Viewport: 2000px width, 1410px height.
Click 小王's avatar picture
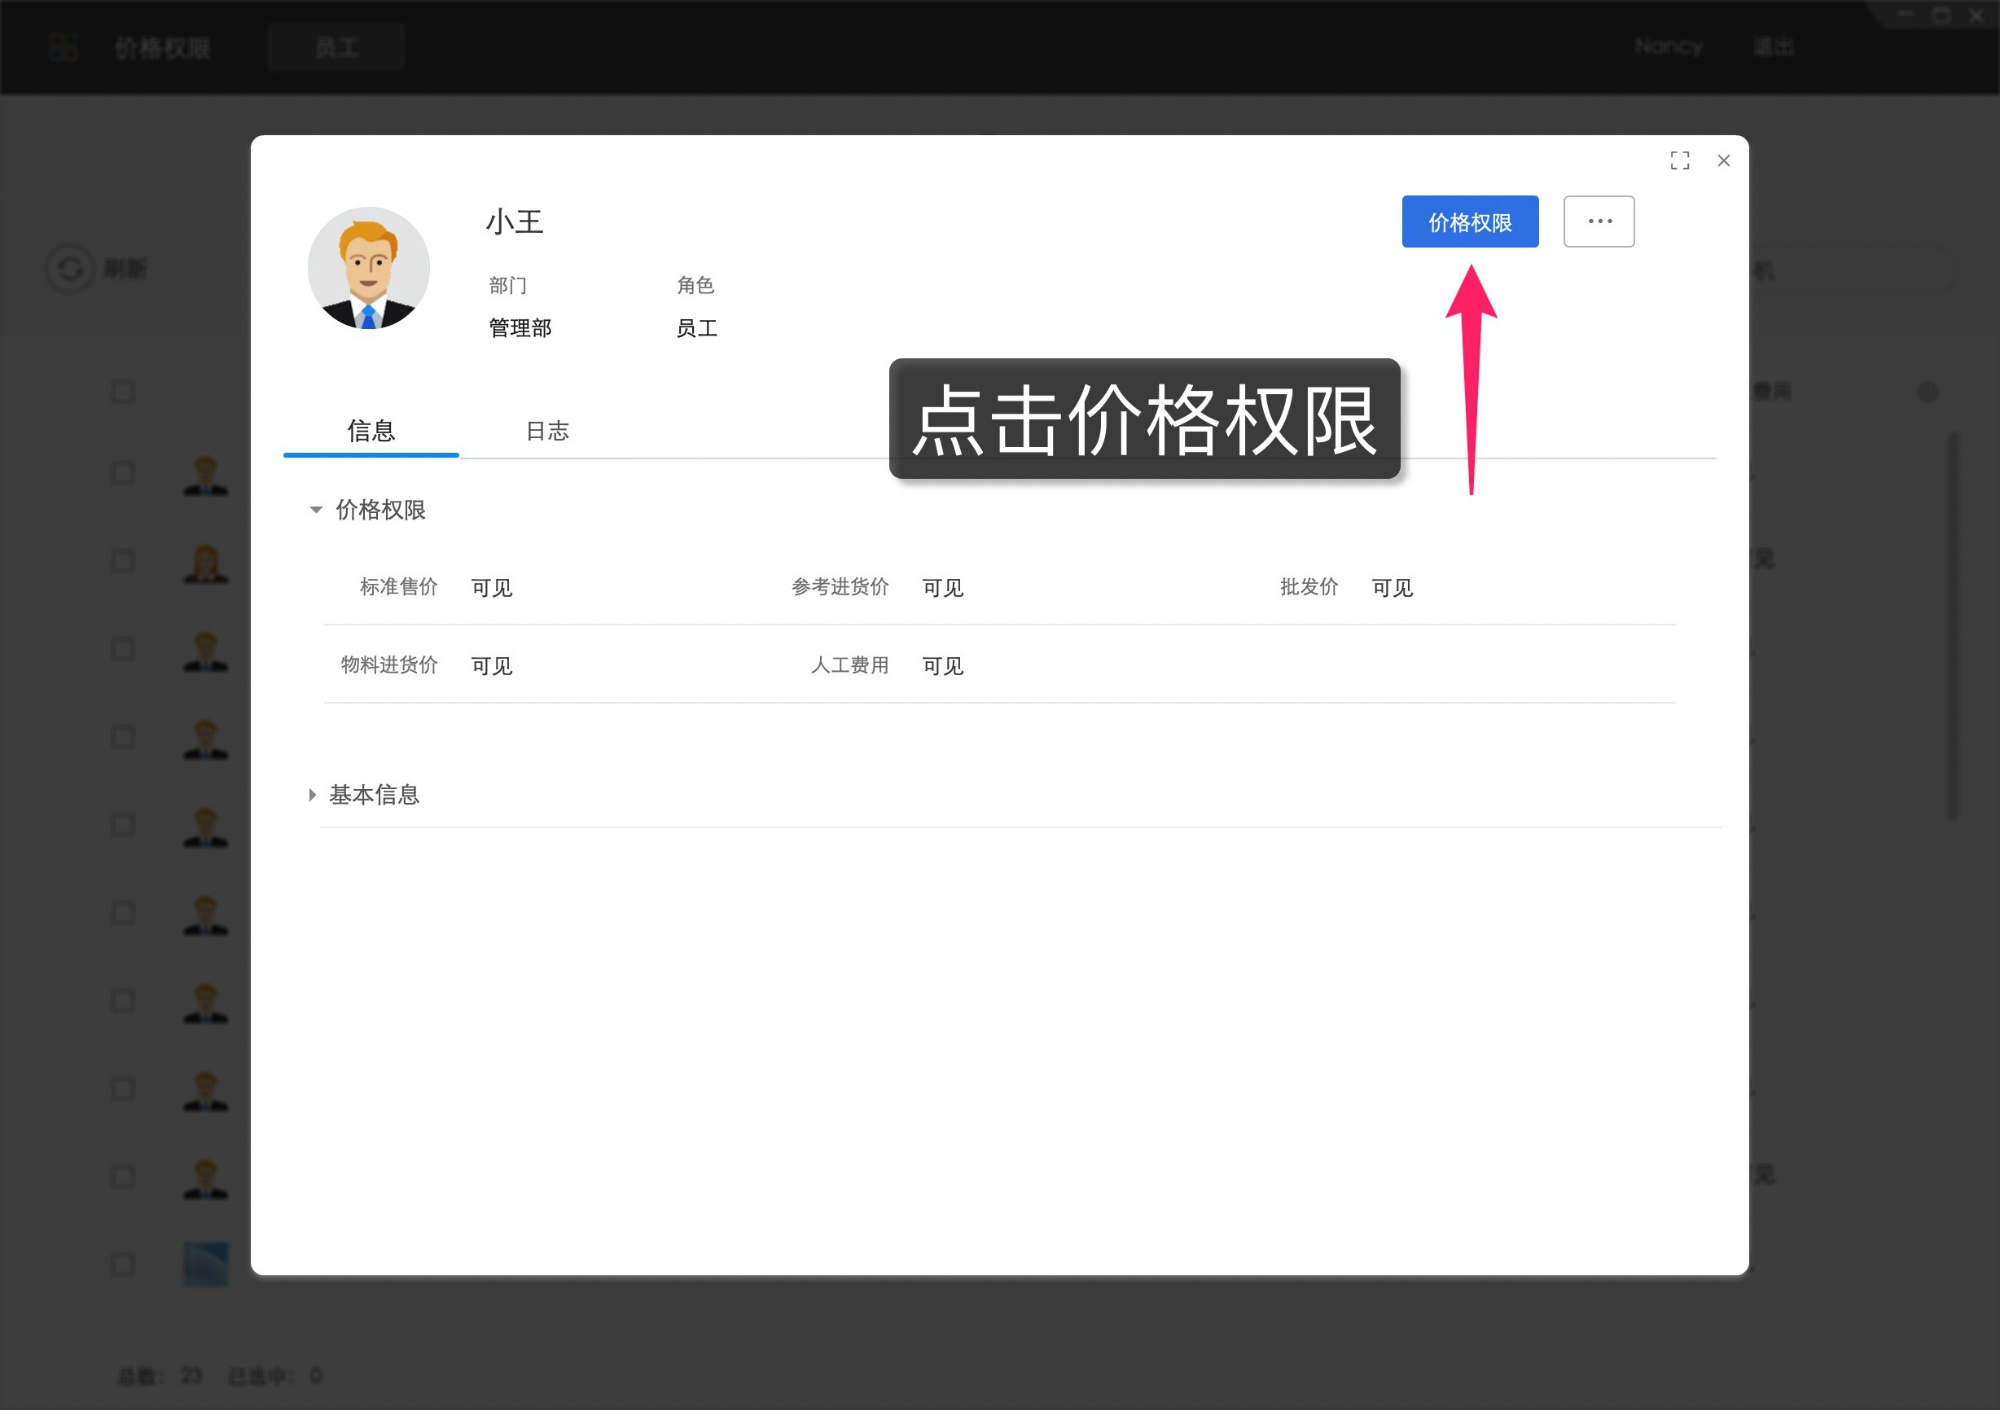pyautogui.click(x=368, y=267)
